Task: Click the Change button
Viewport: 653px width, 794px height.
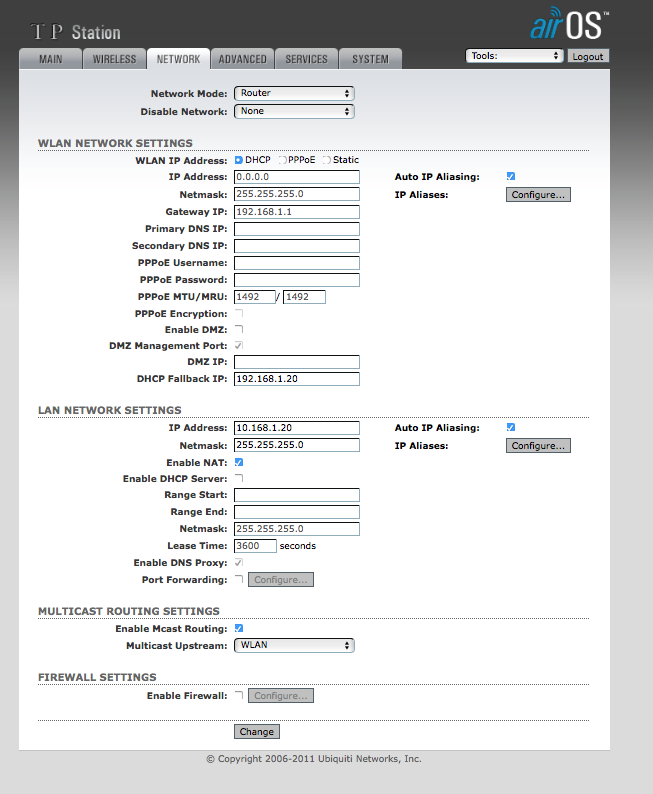Action: [x=257, y=732]
